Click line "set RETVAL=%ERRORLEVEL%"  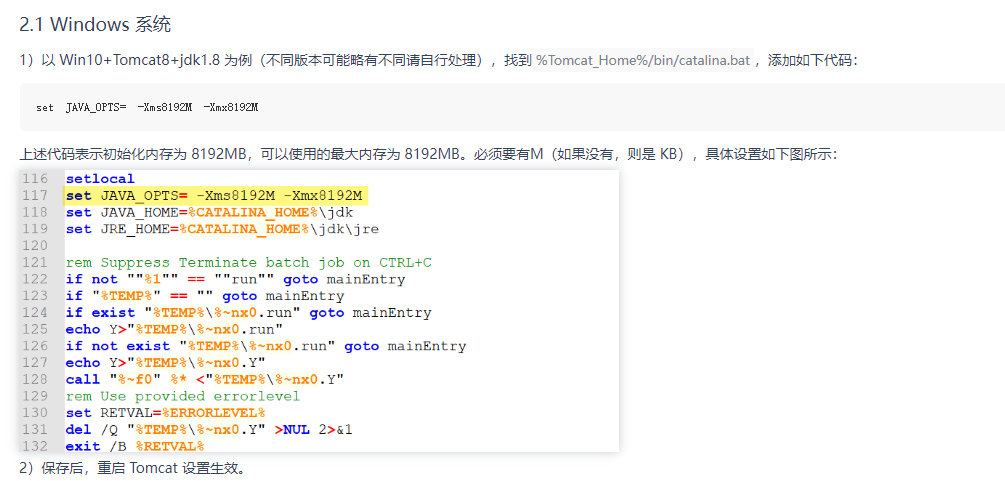click(x=165, y=412)
